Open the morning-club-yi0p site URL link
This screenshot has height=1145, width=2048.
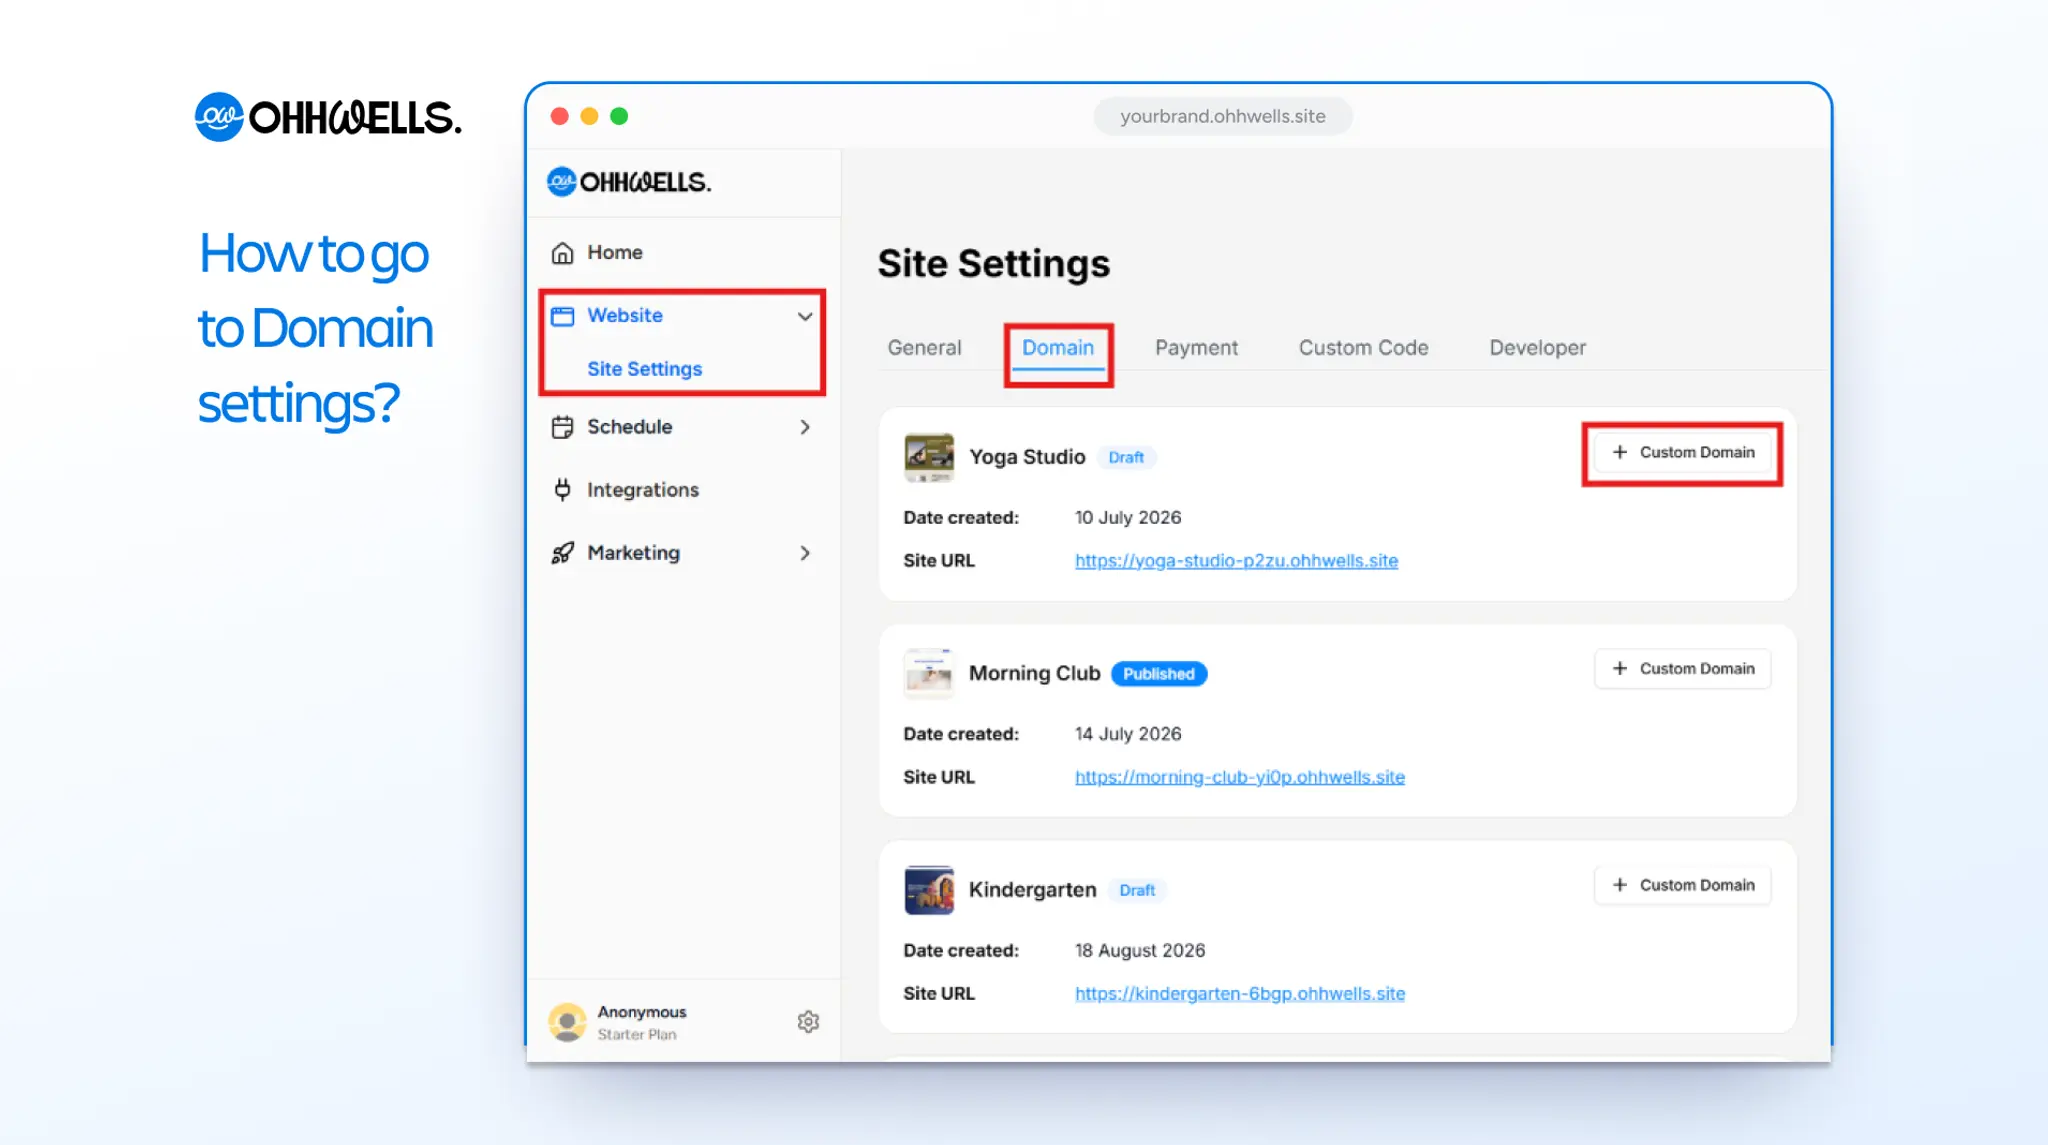pos(1240,777)
